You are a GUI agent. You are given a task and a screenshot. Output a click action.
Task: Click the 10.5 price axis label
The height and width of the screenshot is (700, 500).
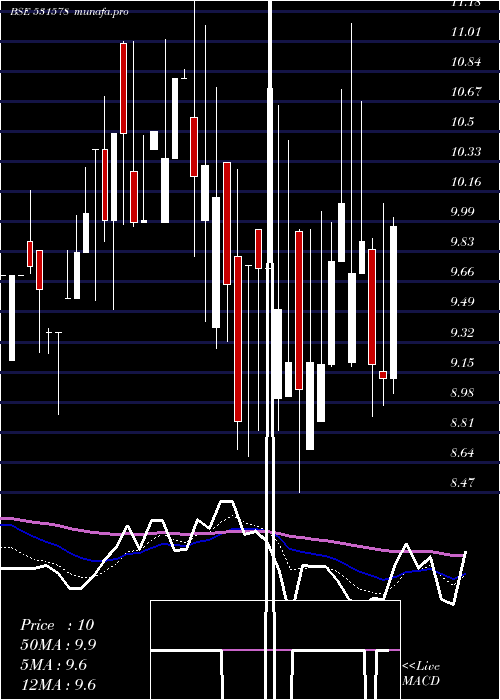coord(462,122)
